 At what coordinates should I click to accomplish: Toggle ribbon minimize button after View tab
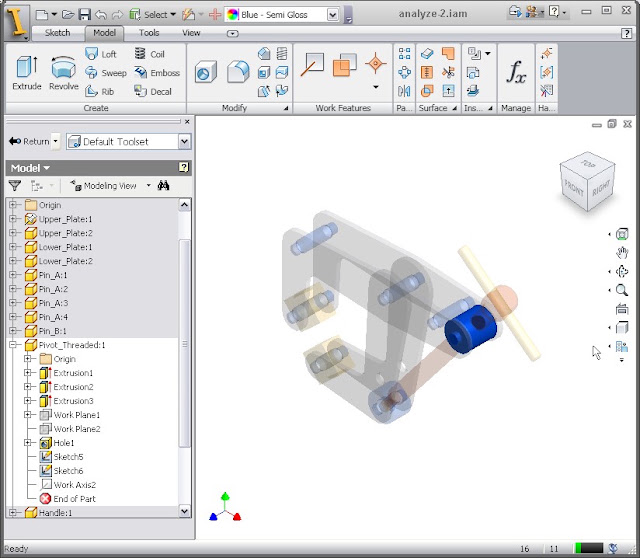(233, 33)
